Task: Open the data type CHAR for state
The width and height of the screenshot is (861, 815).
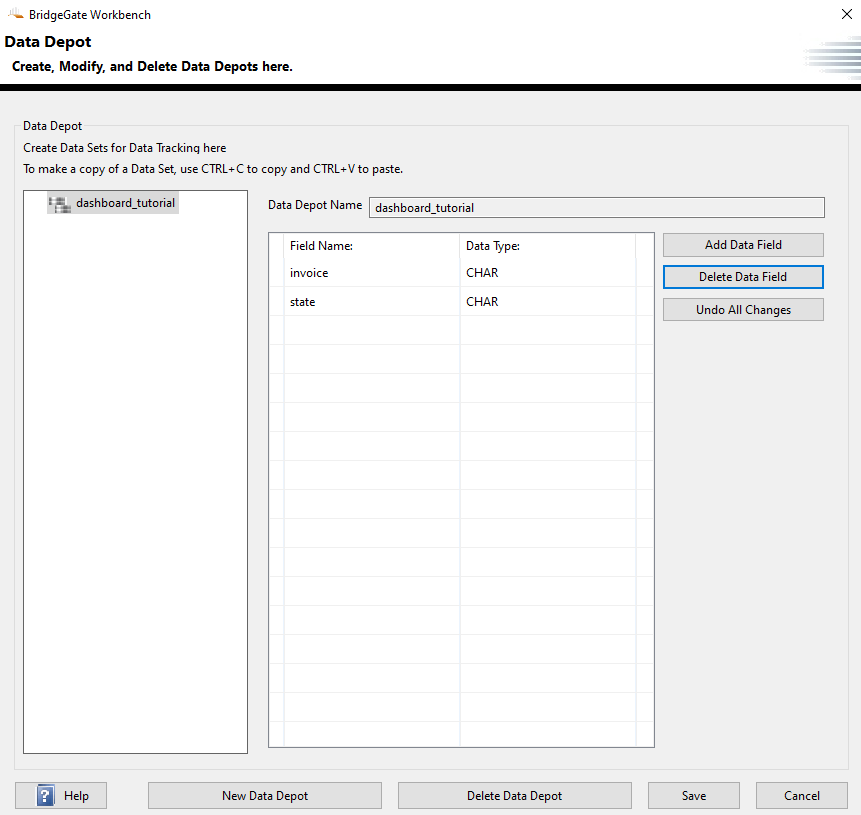Action: 547,302
